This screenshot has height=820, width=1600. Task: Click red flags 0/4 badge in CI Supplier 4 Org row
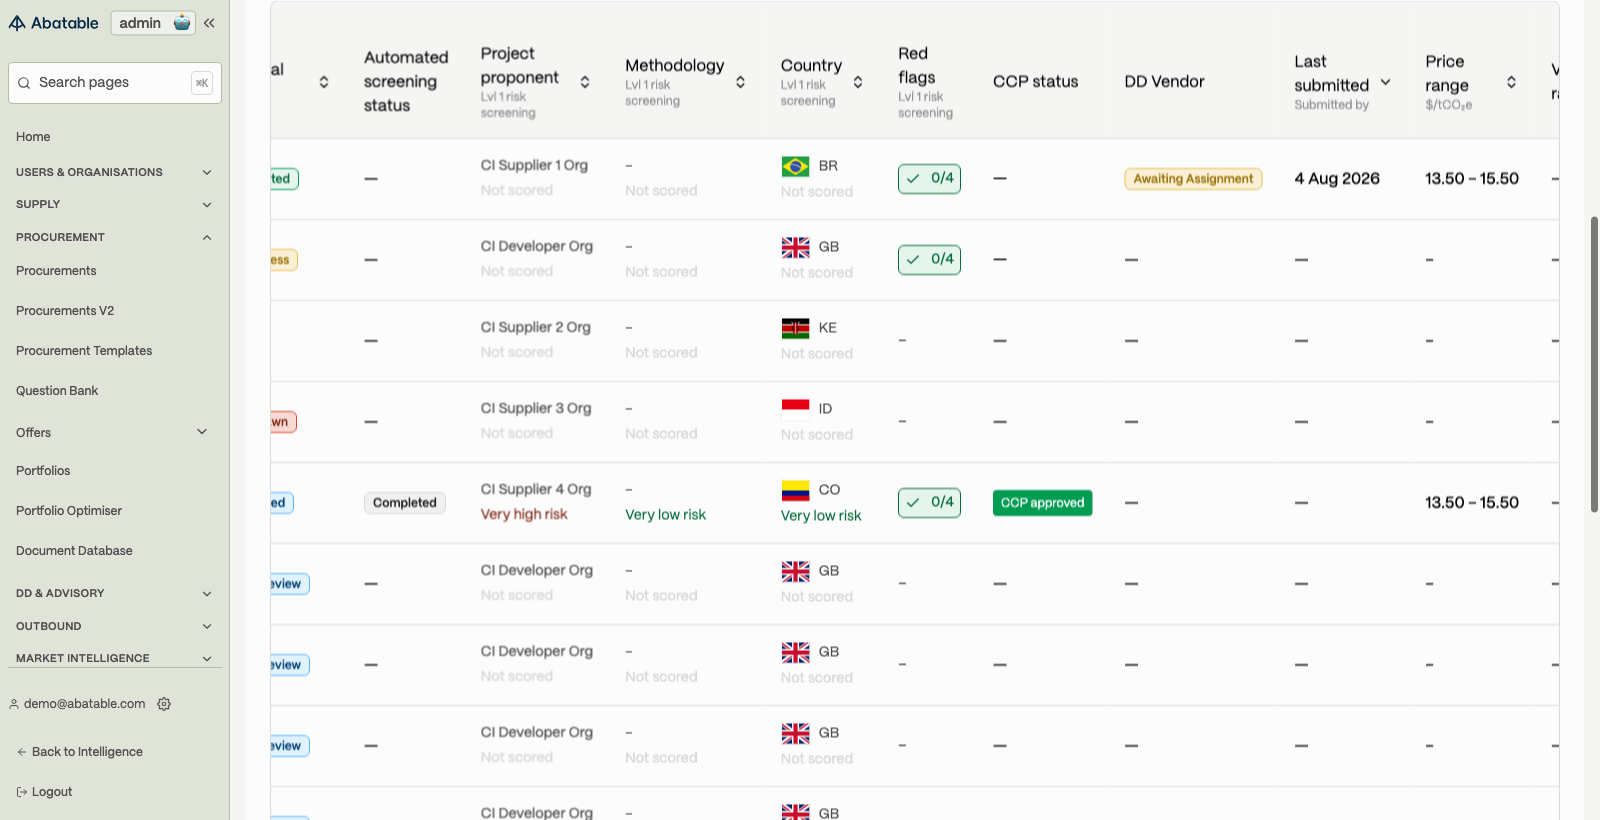click(929, 503)
